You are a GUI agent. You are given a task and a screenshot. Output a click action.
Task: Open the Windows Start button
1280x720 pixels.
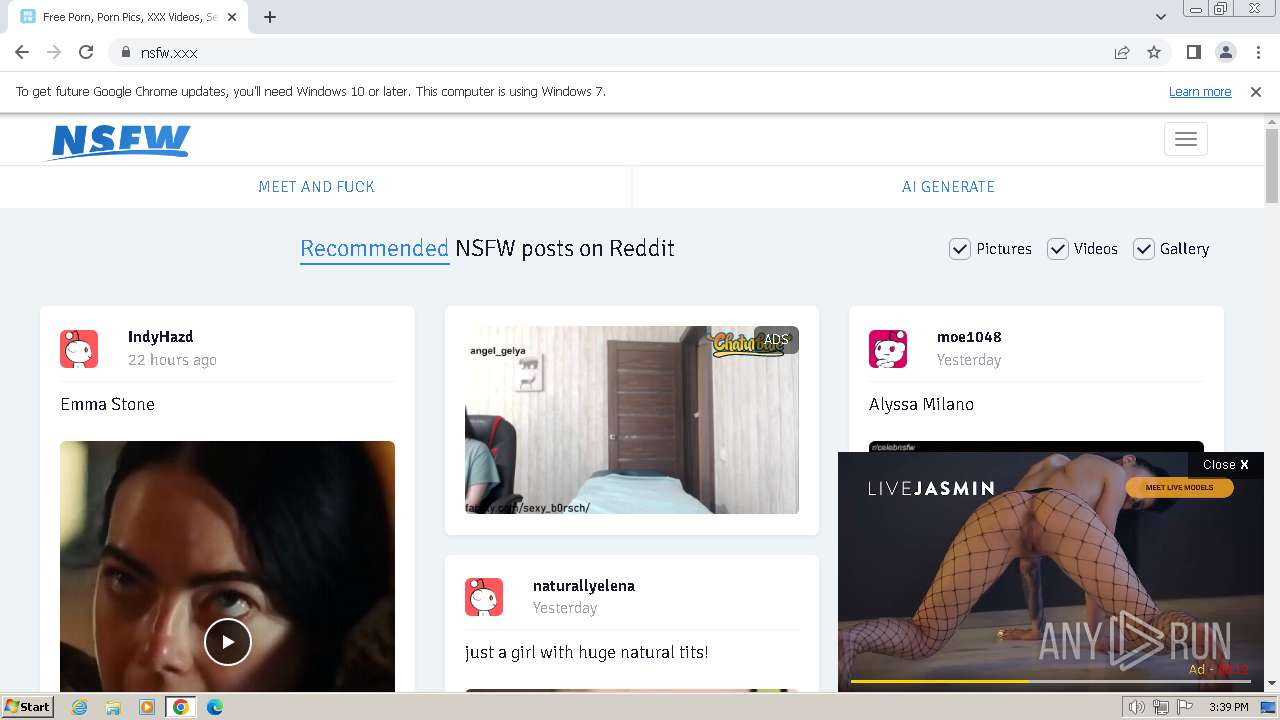28,707
